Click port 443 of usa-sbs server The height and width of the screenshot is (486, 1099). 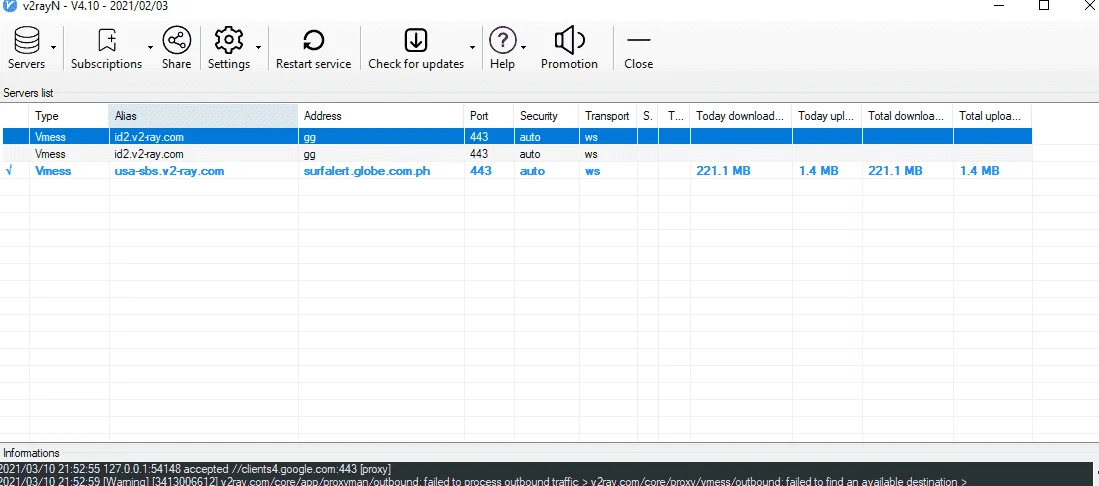point(480,170)
